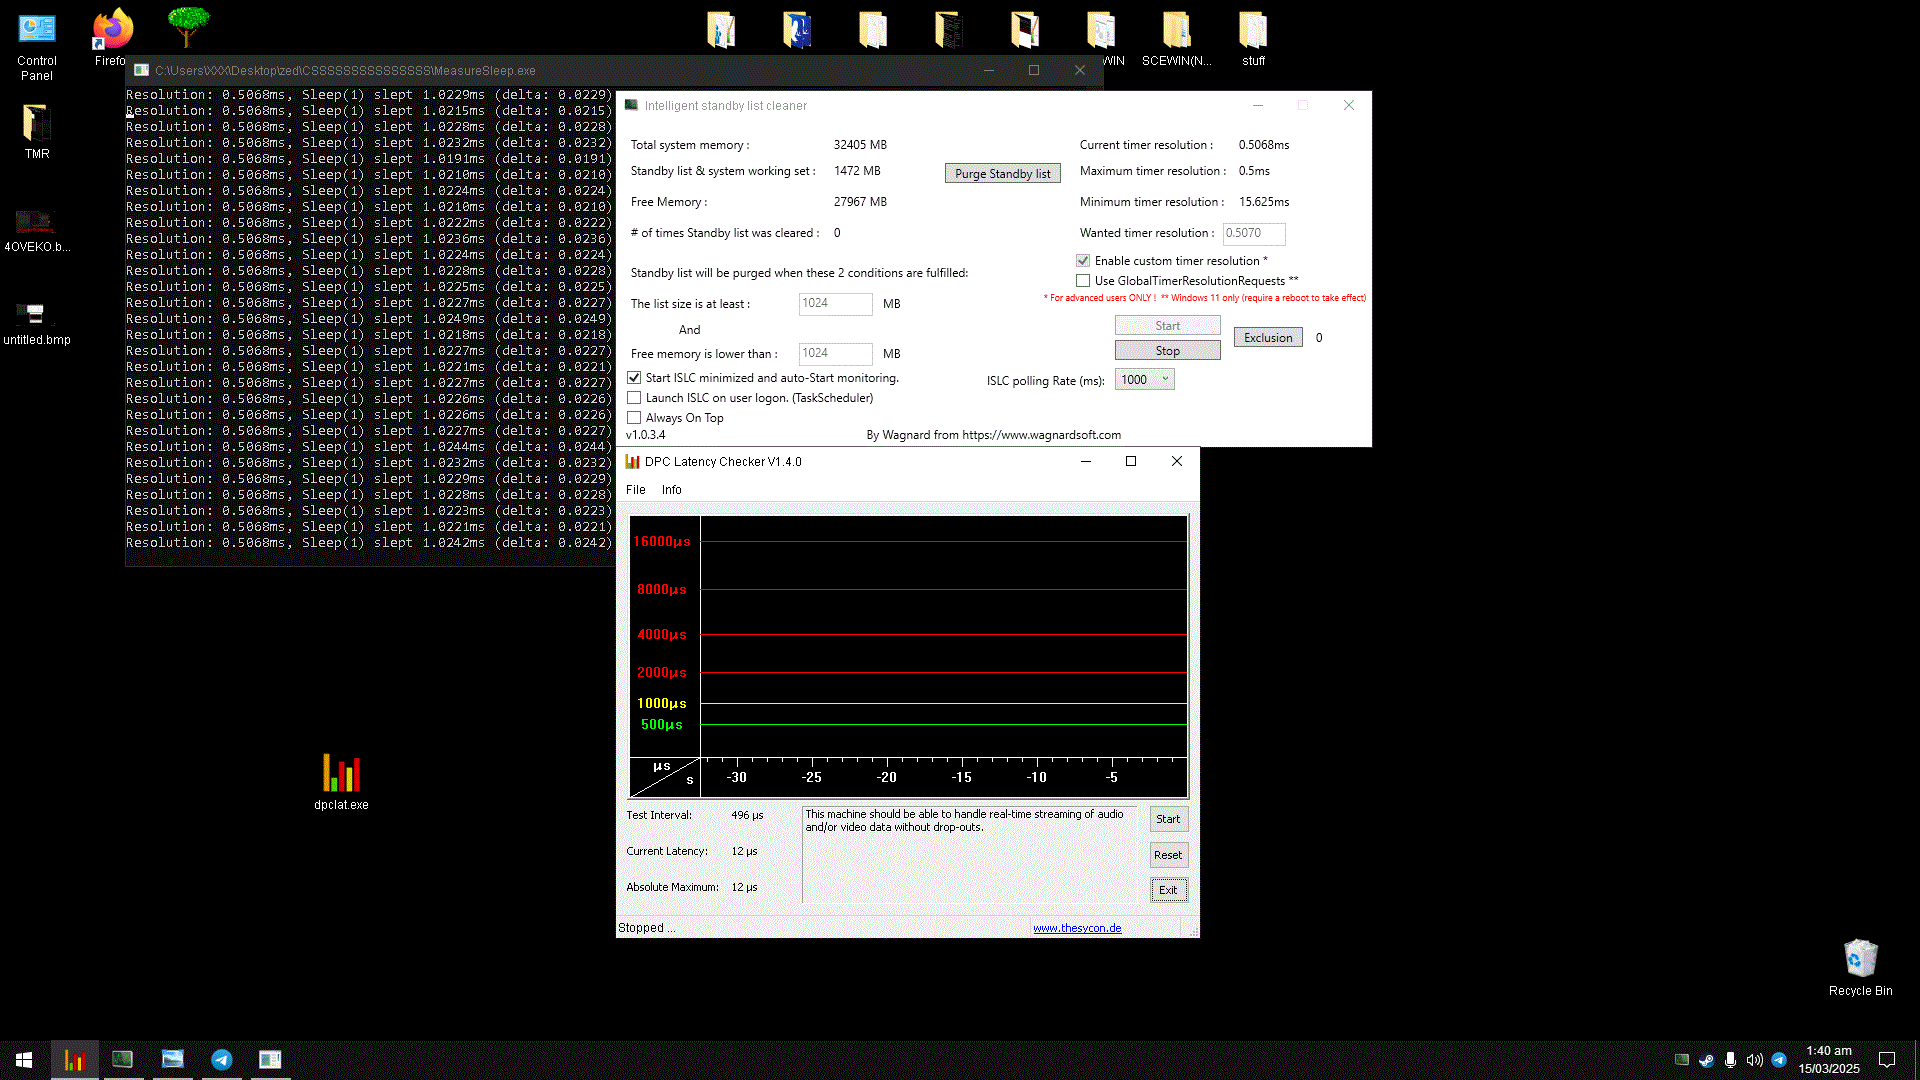The width and height of the screenshot is (1920, 1080).
Task: Open the File menu in DPC Latency Checker
Action: click(x=635, y=490)
